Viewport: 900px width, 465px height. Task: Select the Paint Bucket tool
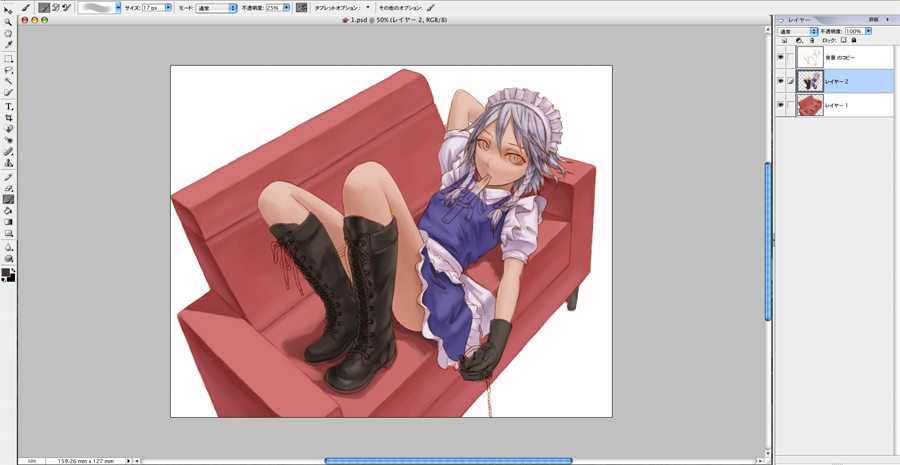point(8,211)
